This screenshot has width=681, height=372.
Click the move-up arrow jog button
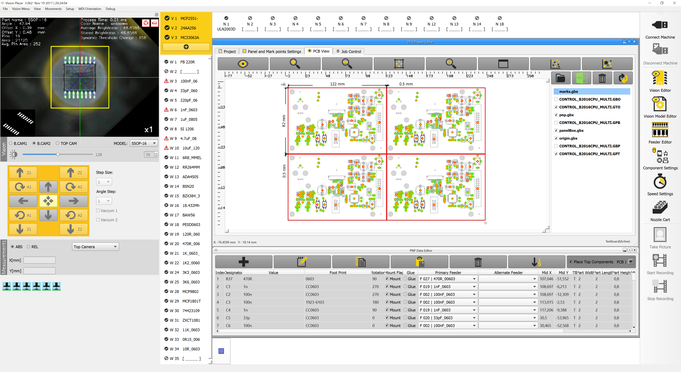[48, 187]
